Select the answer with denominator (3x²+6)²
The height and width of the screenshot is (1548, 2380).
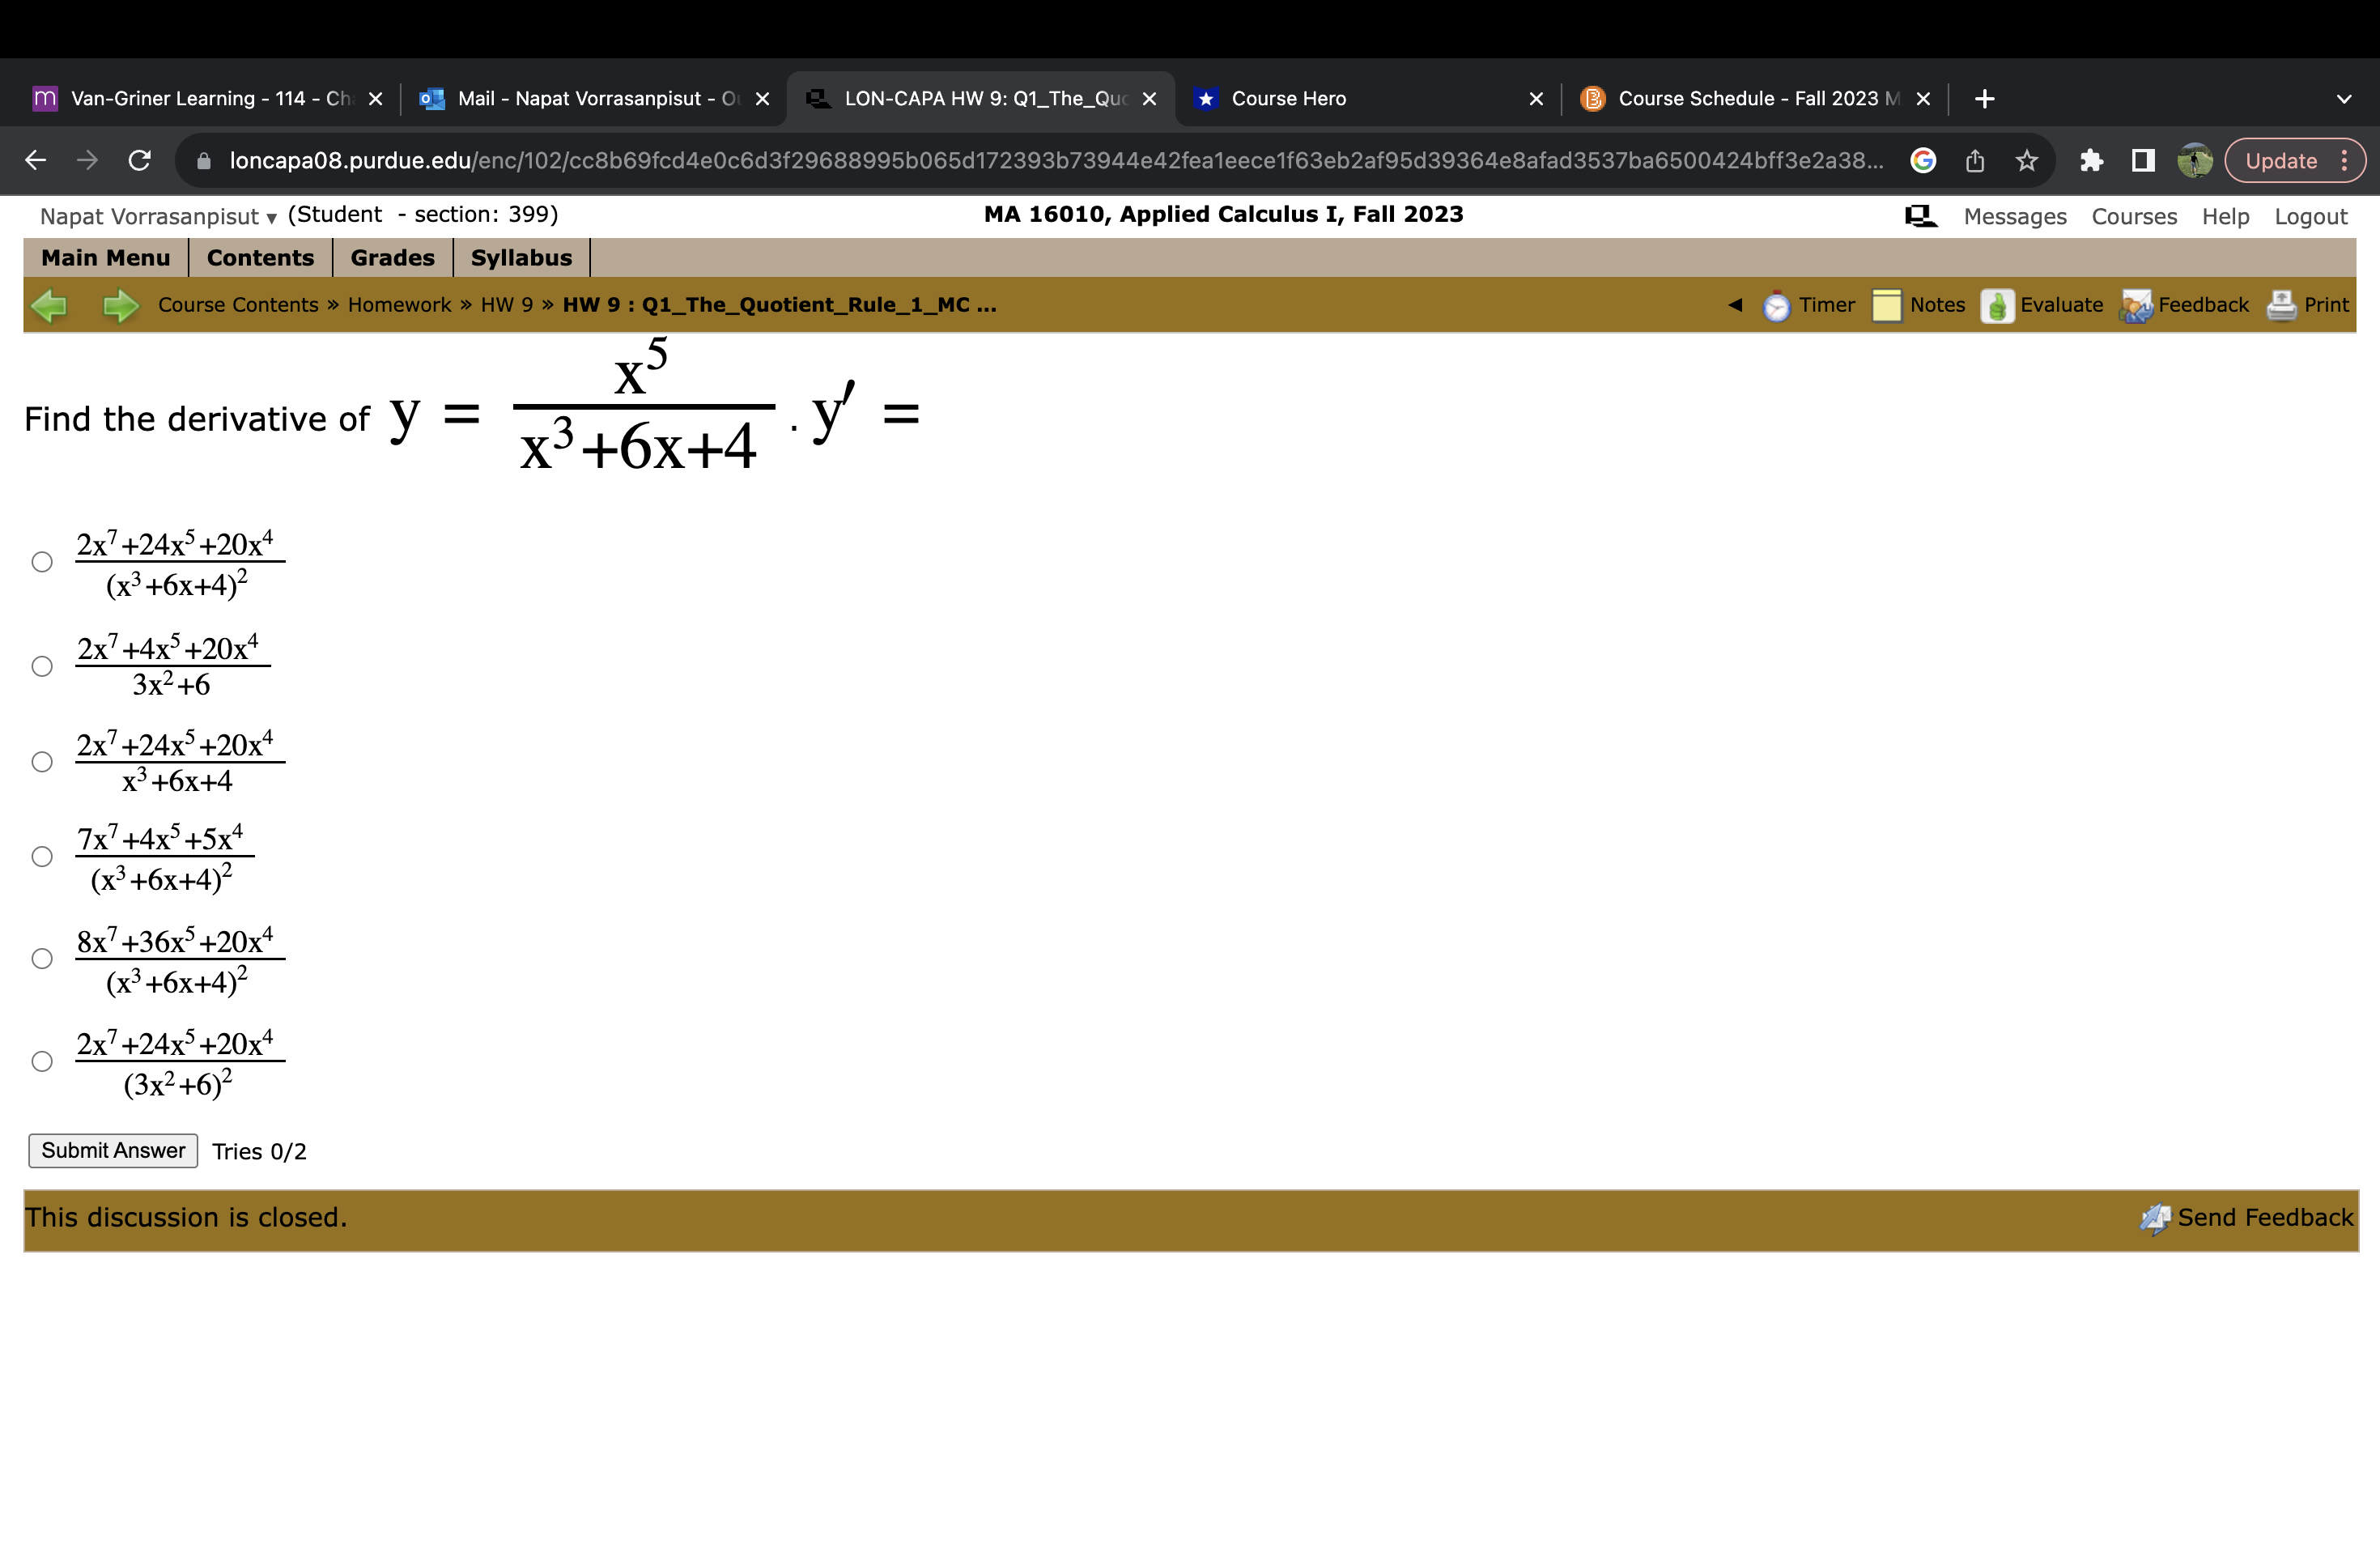41,1061
